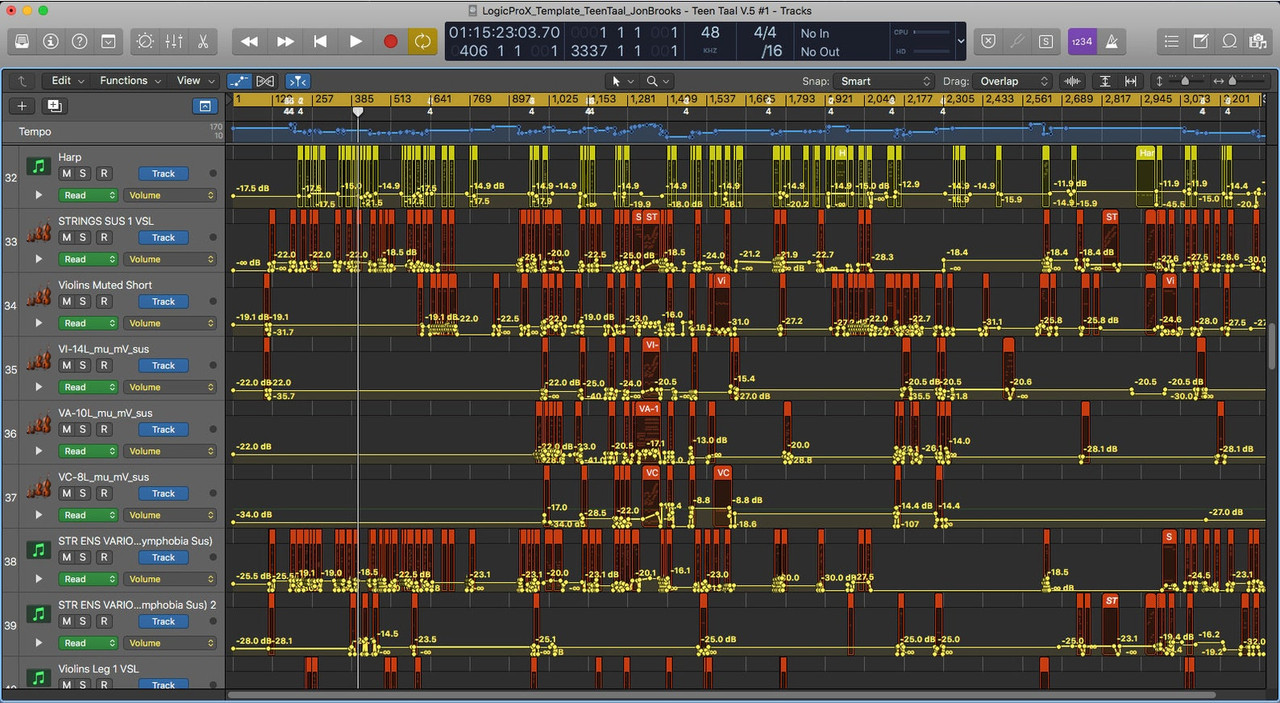Open the Loop Browser icon
This screenshot has width=1280, height=703.
click(x=1230, y=41)
